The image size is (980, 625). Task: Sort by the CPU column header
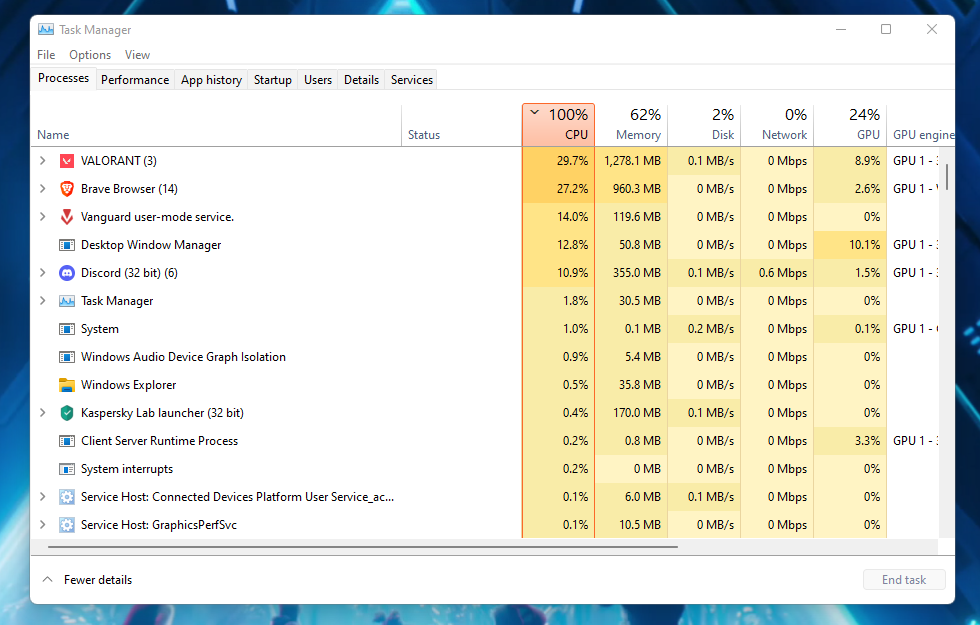coord(558,125)
